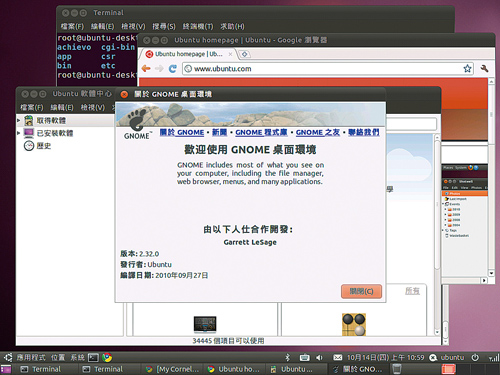
Task: Follow the 關於 GNOME link
Action: pyautogui.click(x=182, y=132)
